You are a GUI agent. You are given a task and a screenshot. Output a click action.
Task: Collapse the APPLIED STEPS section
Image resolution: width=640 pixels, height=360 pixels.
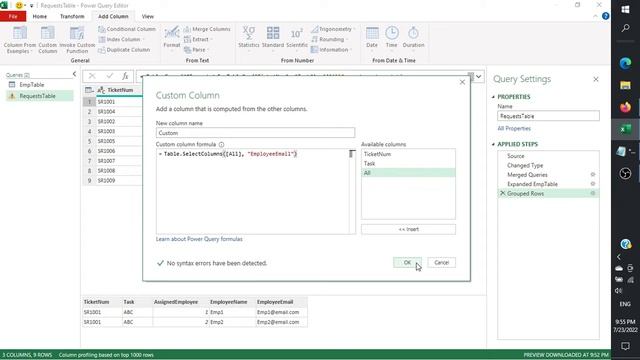(493, 144)
